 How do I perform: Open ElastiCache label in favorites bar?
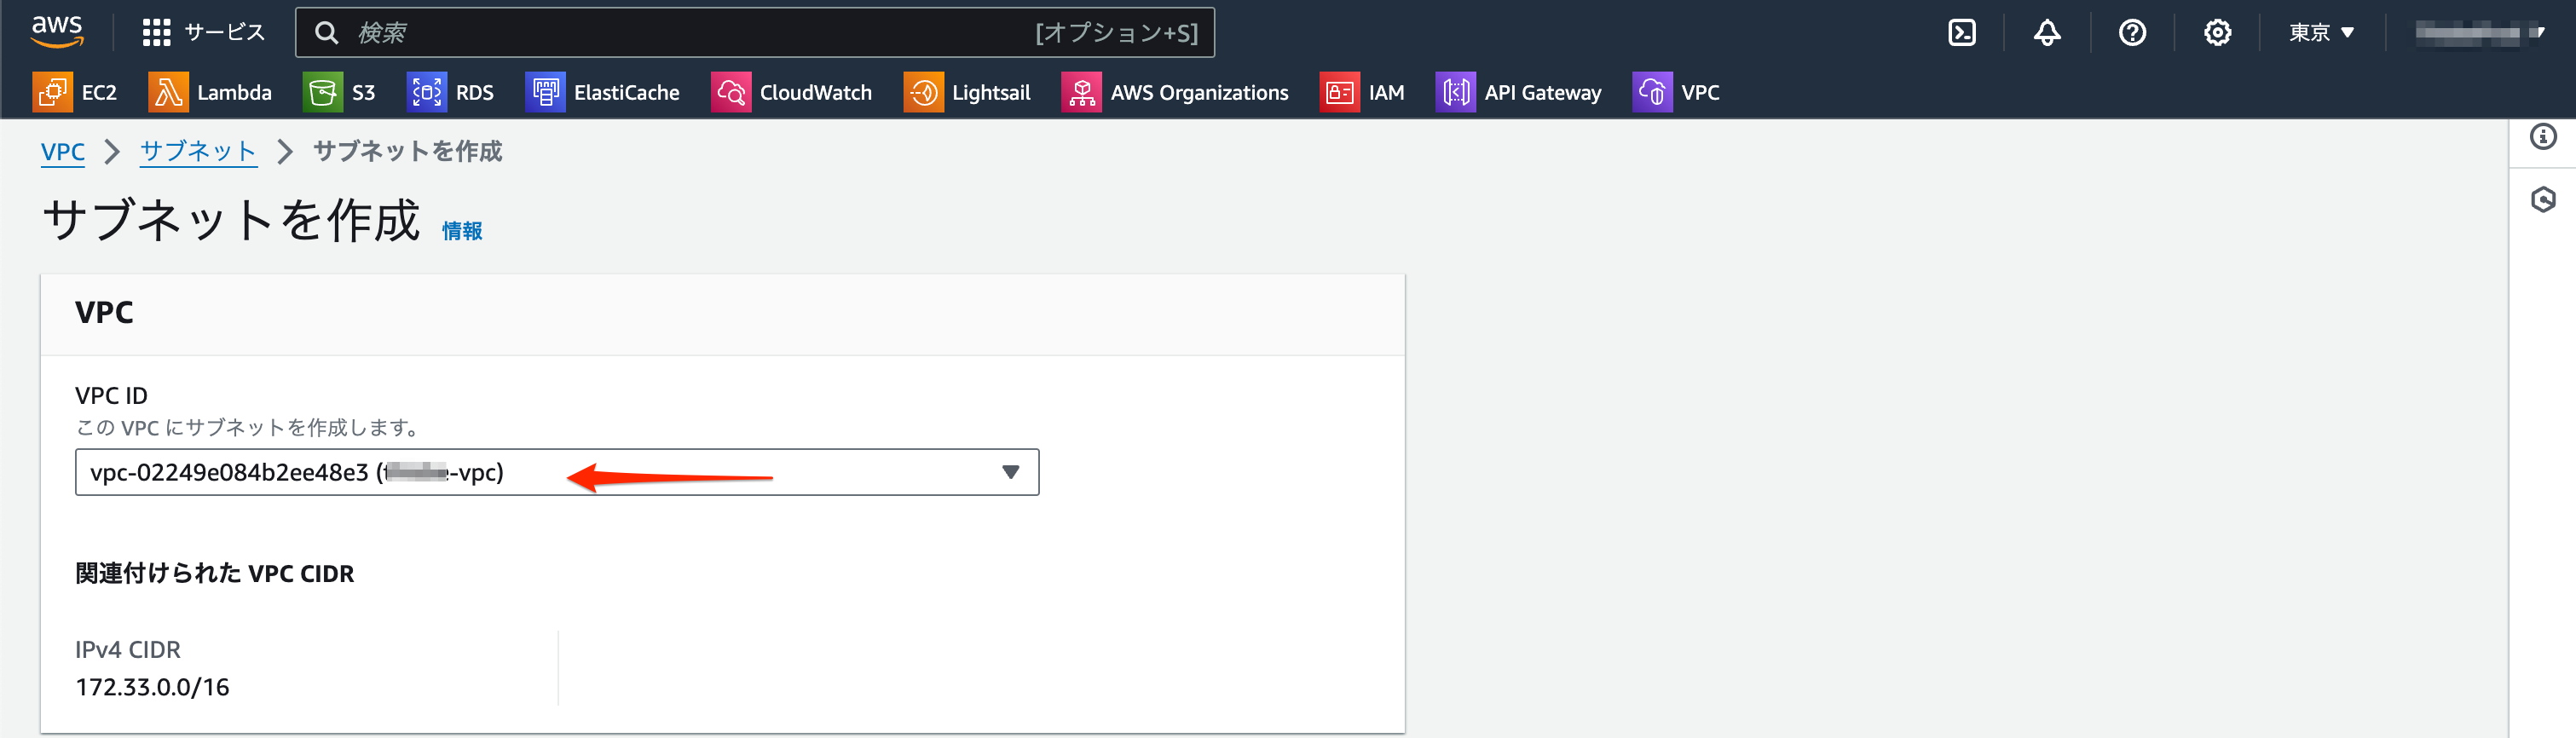pos(626,93)
